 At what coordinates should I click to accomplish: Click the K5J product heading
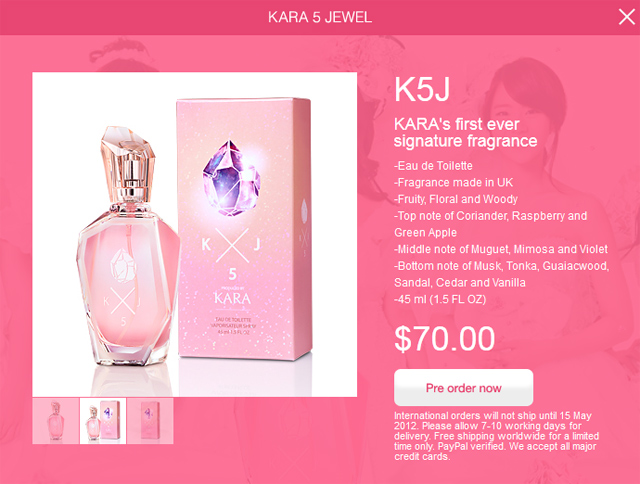click(x=422, y=89)
